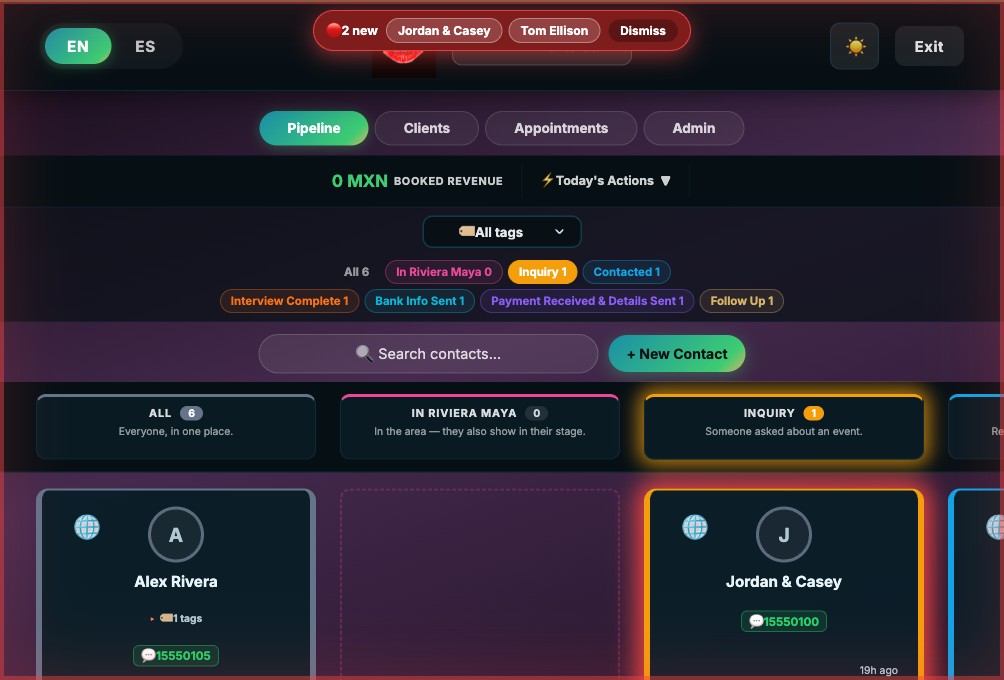
Task: Click the J avatar on Jordan & Casey card
Action: tap(784, 535)
